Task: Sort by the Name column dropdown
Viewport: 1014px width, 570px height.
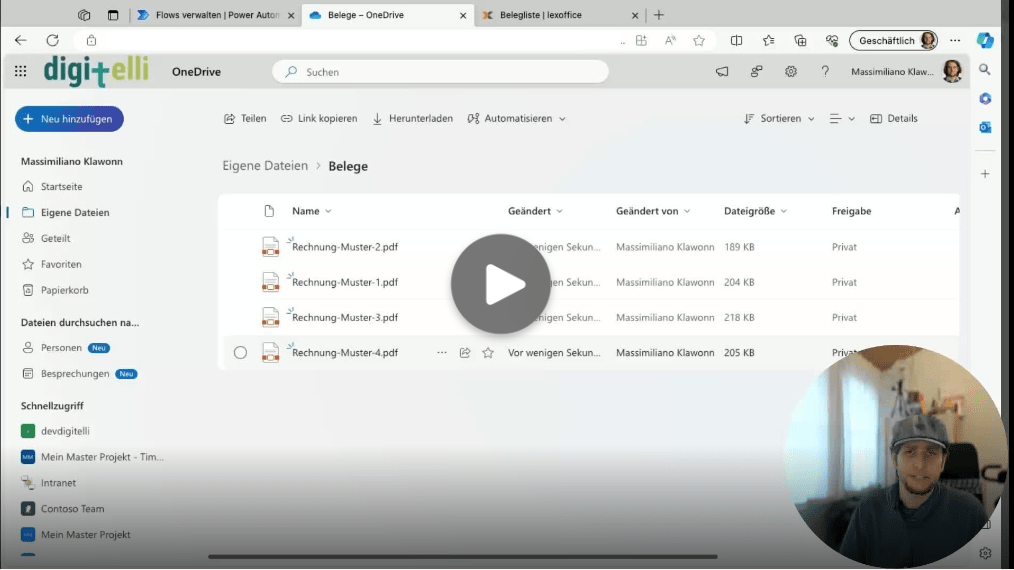Action: click(312, 211)
